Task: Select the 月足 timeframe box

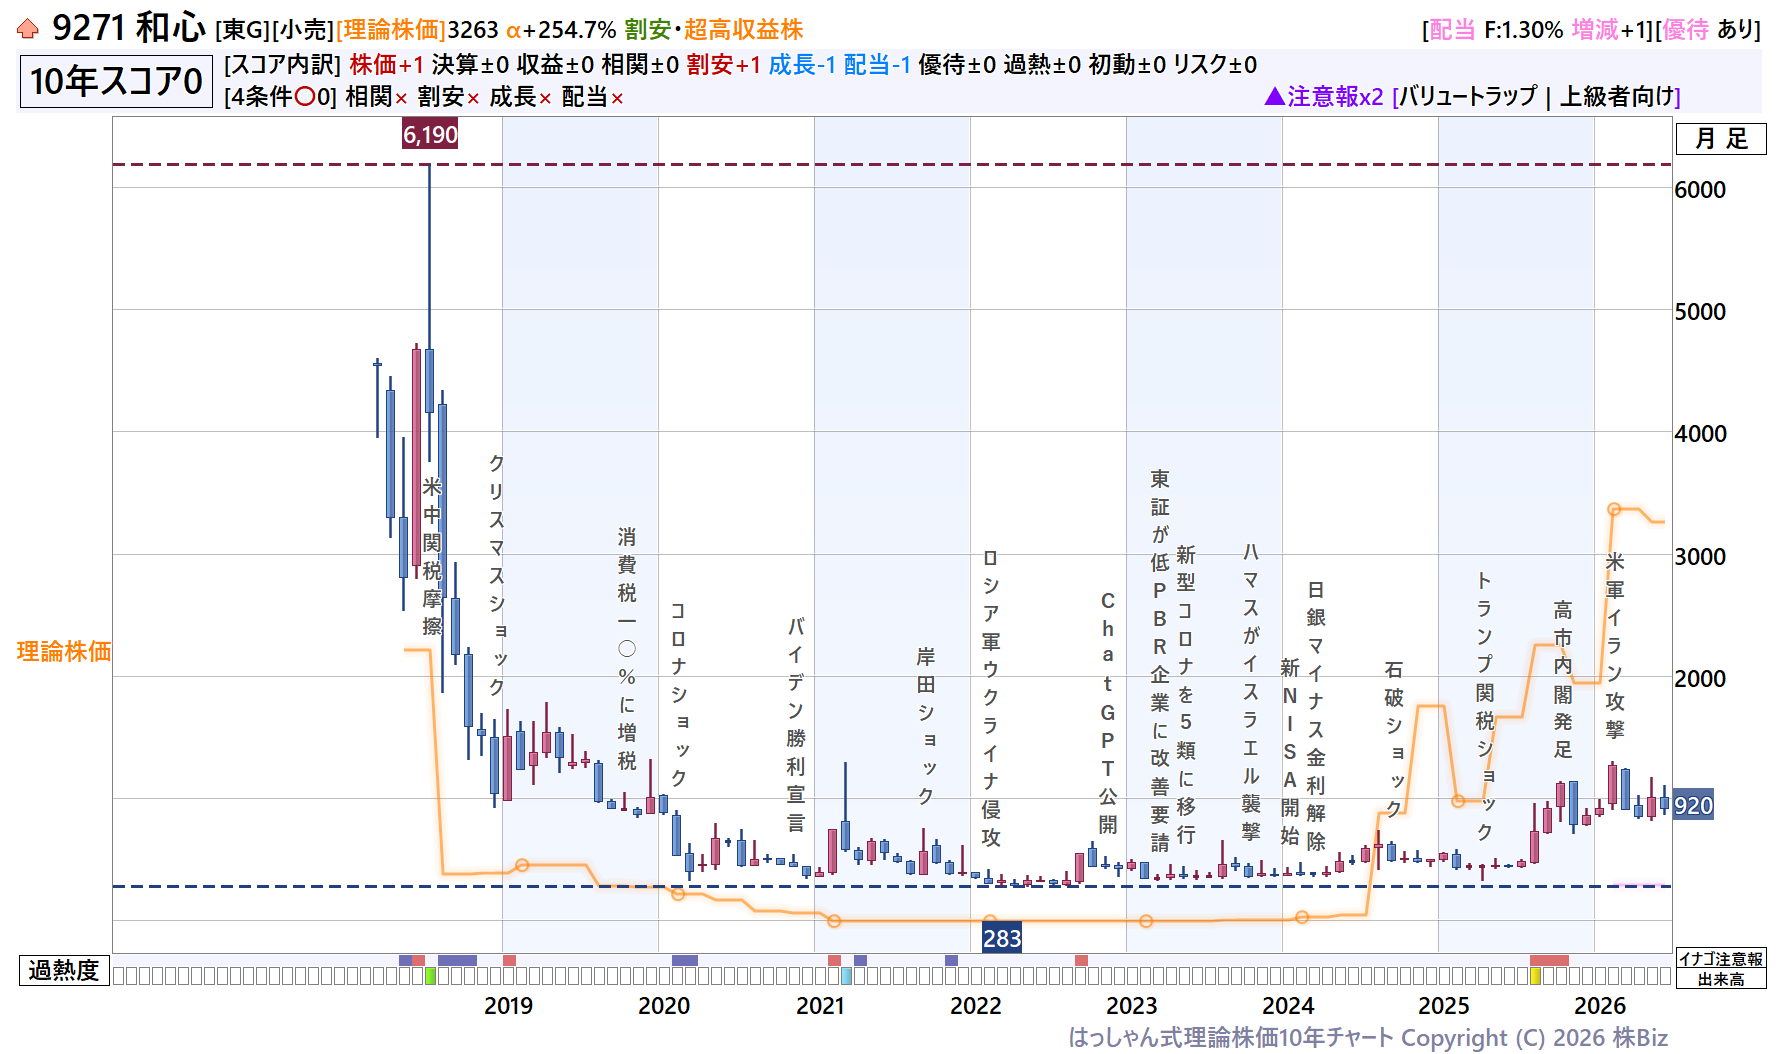Action: [1721, 139]
